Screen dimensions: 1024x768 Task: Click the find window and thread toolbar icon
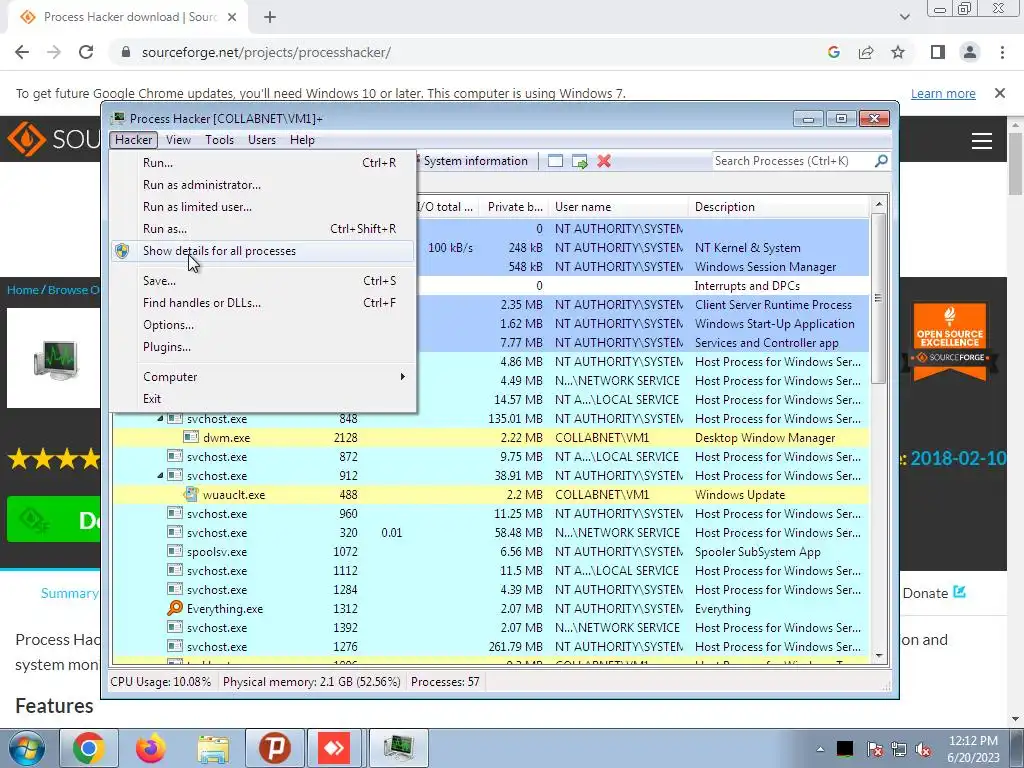point(579,161)
